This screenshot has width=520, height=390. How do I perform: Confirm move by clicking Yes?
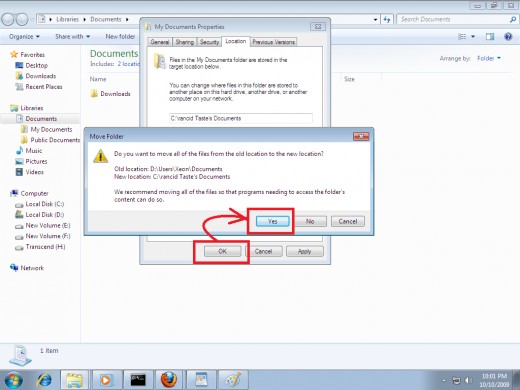point(272,221)
